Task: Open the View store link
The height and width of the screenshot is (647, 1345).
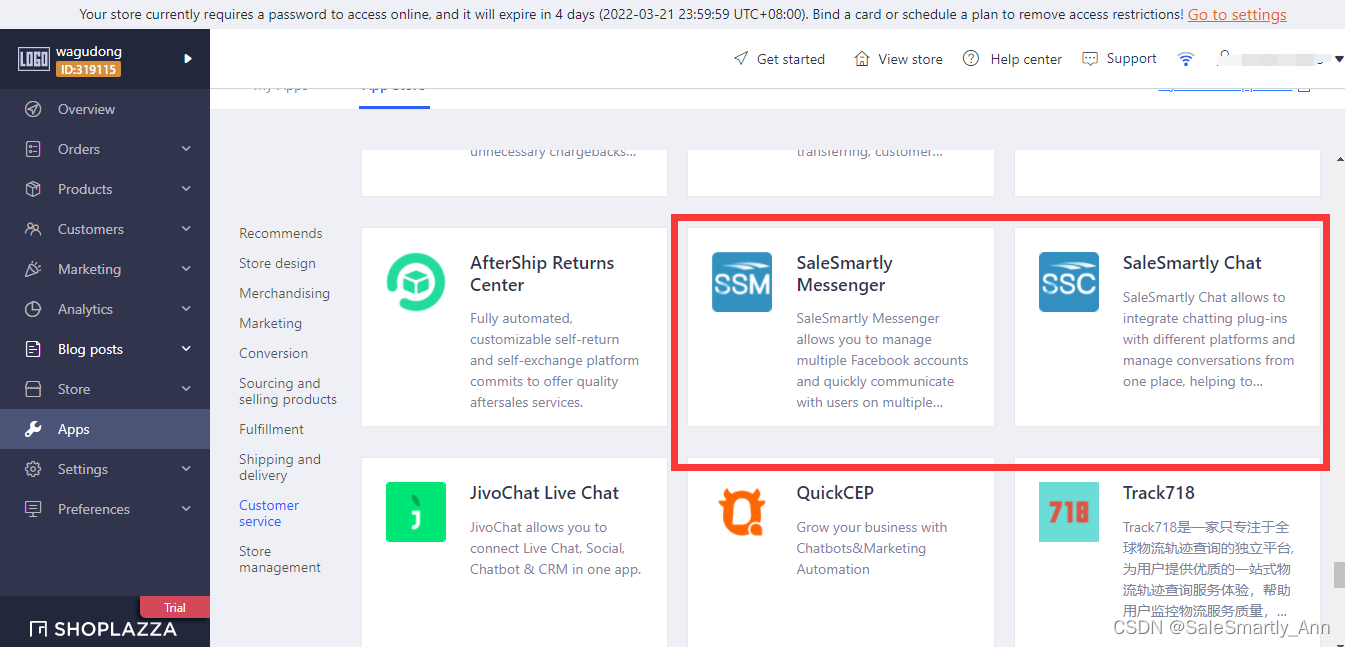Action: 910,59
